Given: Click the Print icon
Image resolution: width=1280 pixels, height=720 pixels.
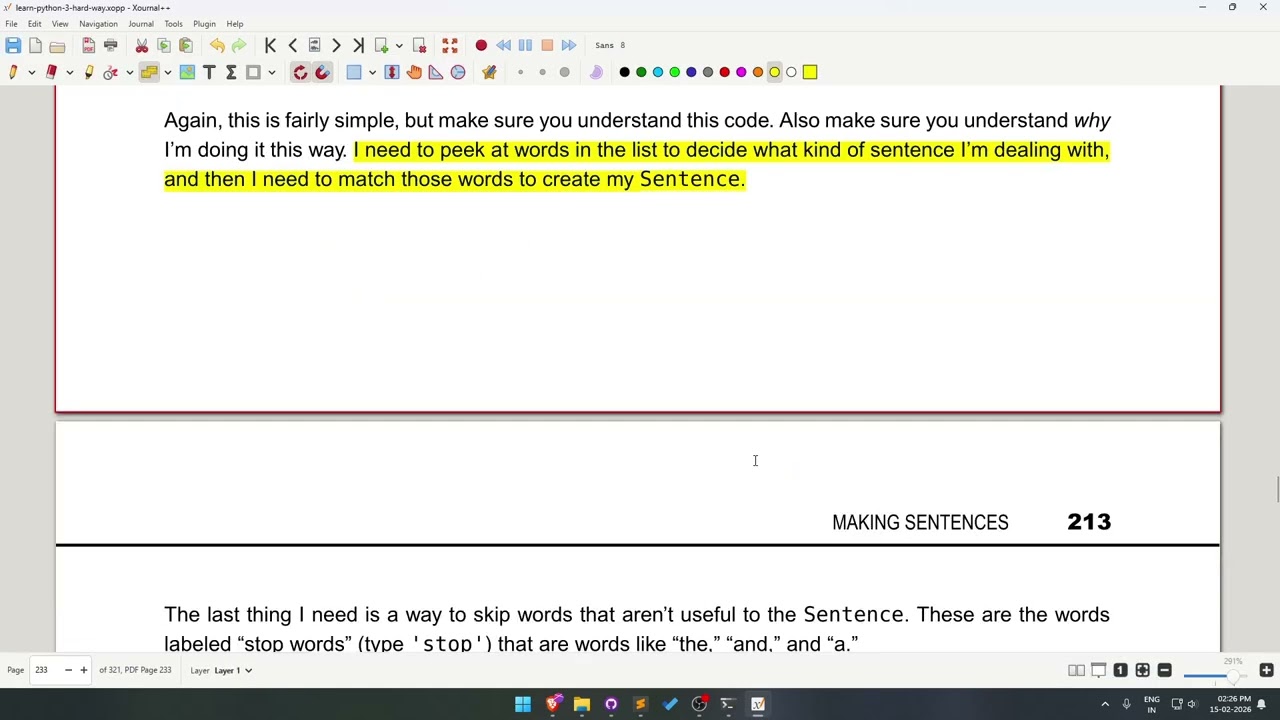Looking at the screenshot, I should pyautogui.click(x=111, y=45).
